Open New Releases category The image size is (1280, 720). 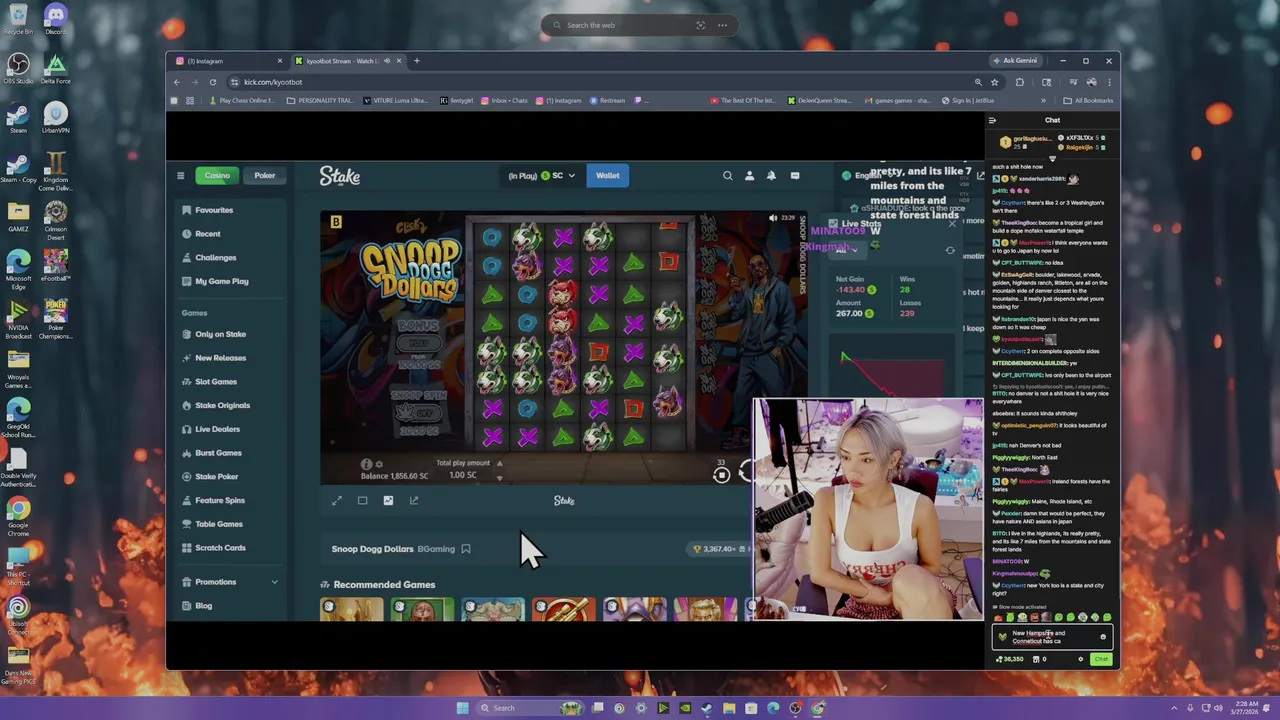point(214,358)
